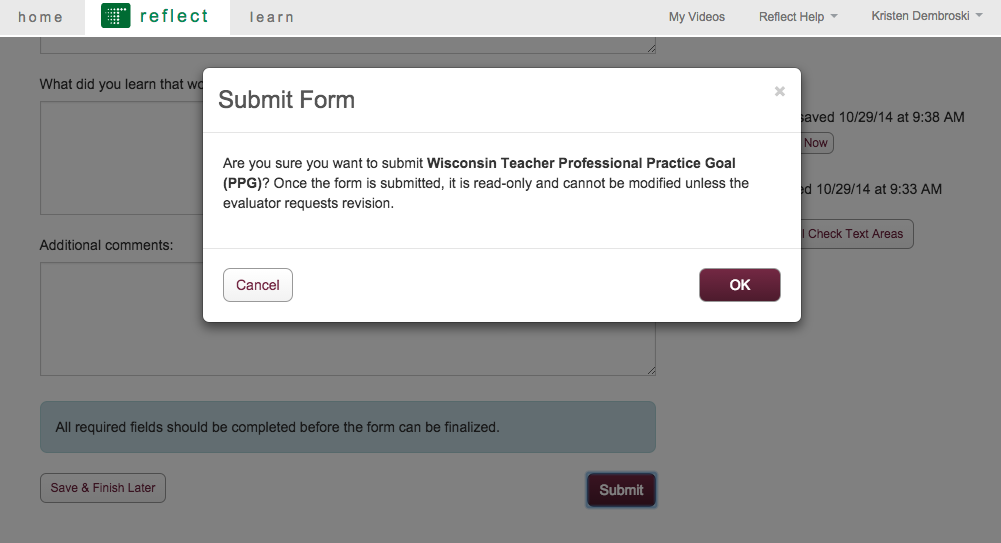This screenshot has height=543, width=1001.
Task: Click the Check Text Areas button
Action: [x=855, y=234]
